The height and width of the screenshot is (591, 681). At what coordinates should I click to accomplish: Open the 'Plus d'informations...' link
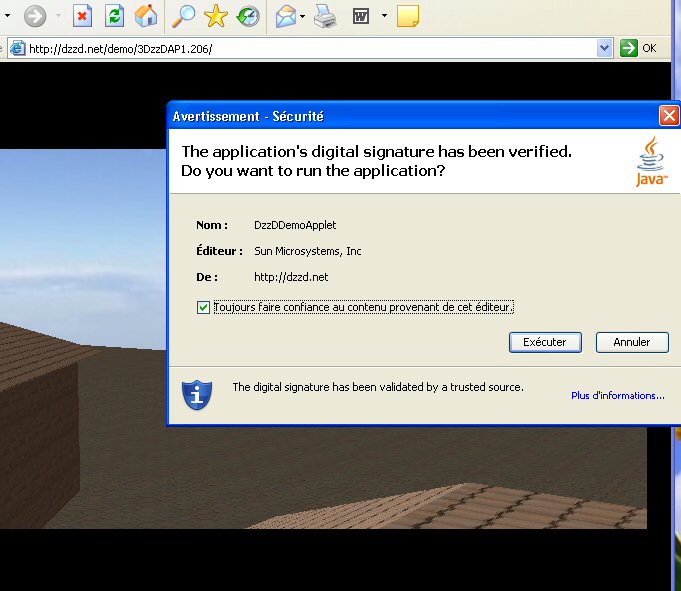(617, 396)
